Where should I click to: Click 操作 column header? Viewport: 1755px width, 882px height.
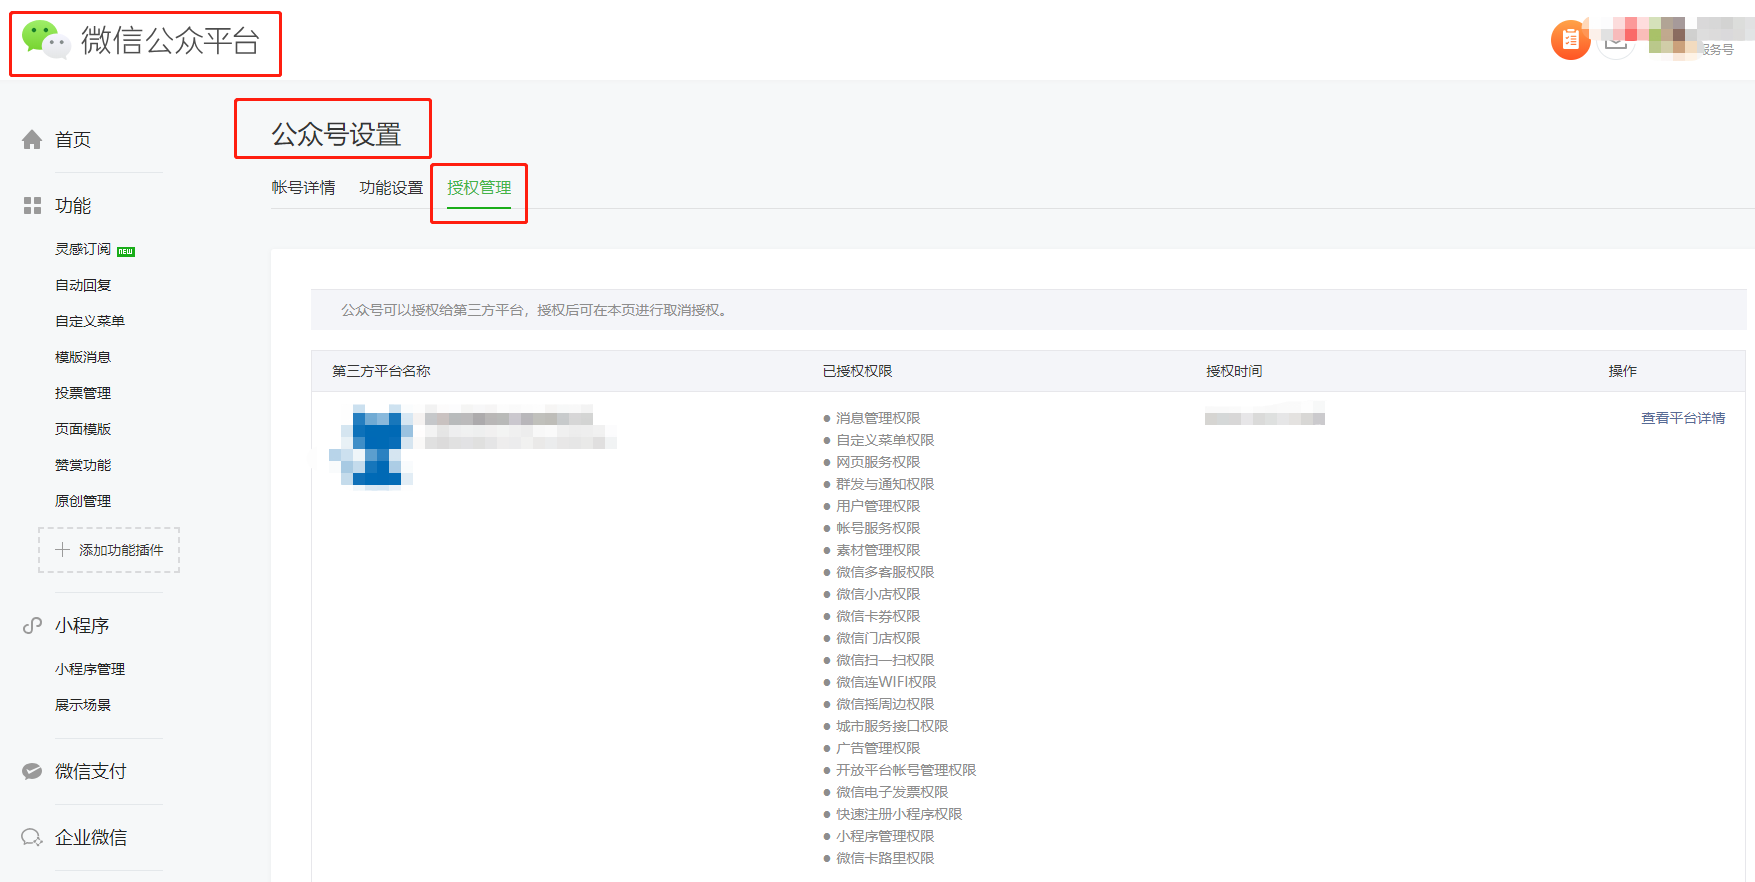1622,371
